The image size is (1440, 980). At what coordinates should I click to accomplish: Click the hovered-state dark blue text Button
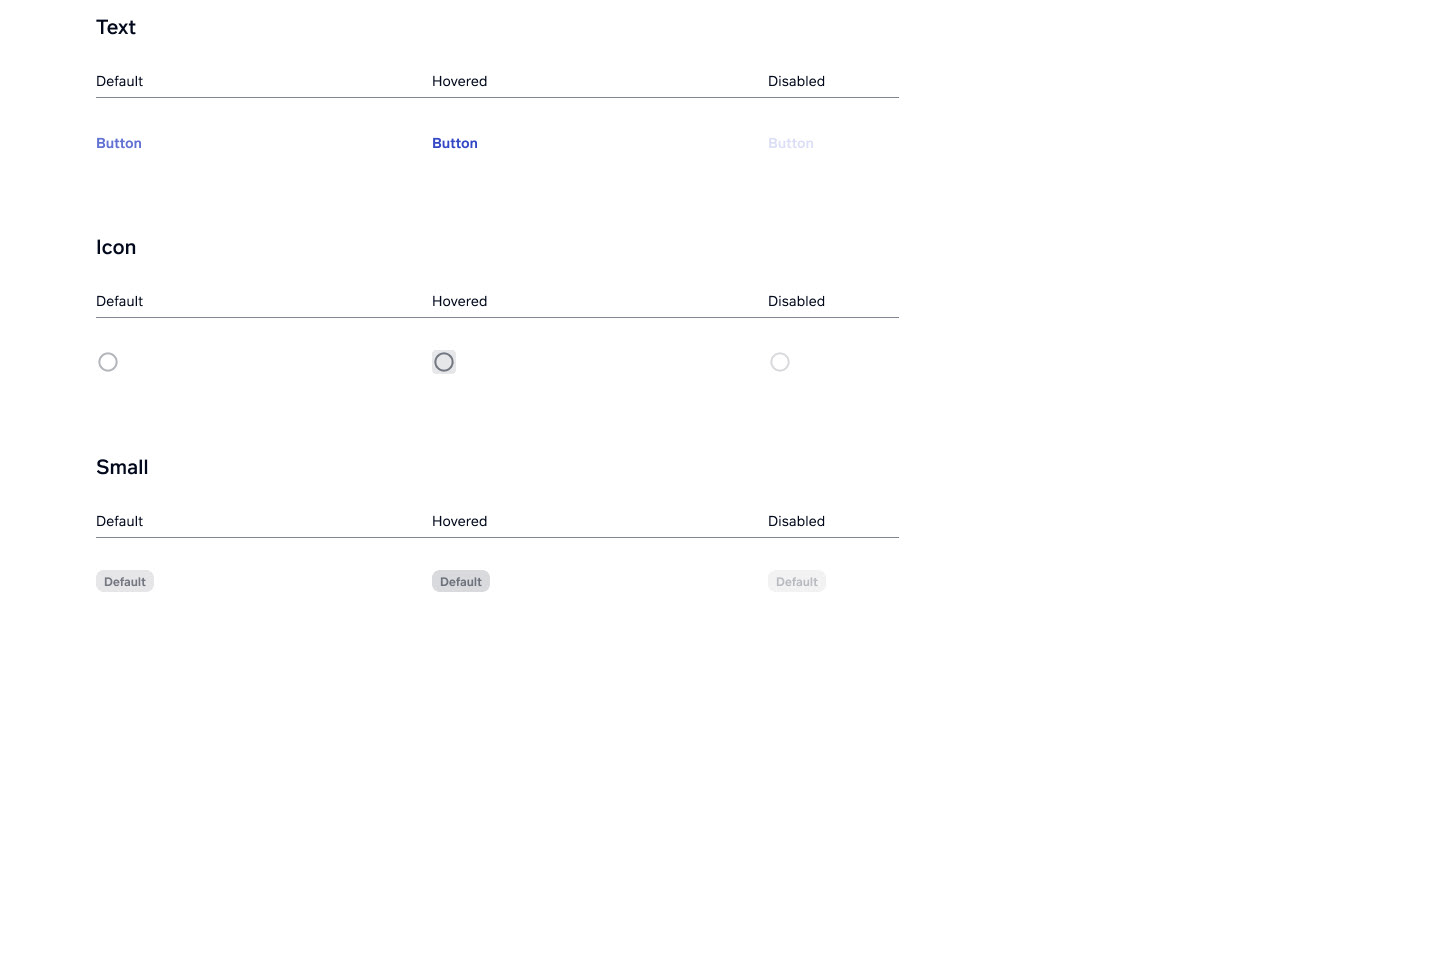point(455,143)
